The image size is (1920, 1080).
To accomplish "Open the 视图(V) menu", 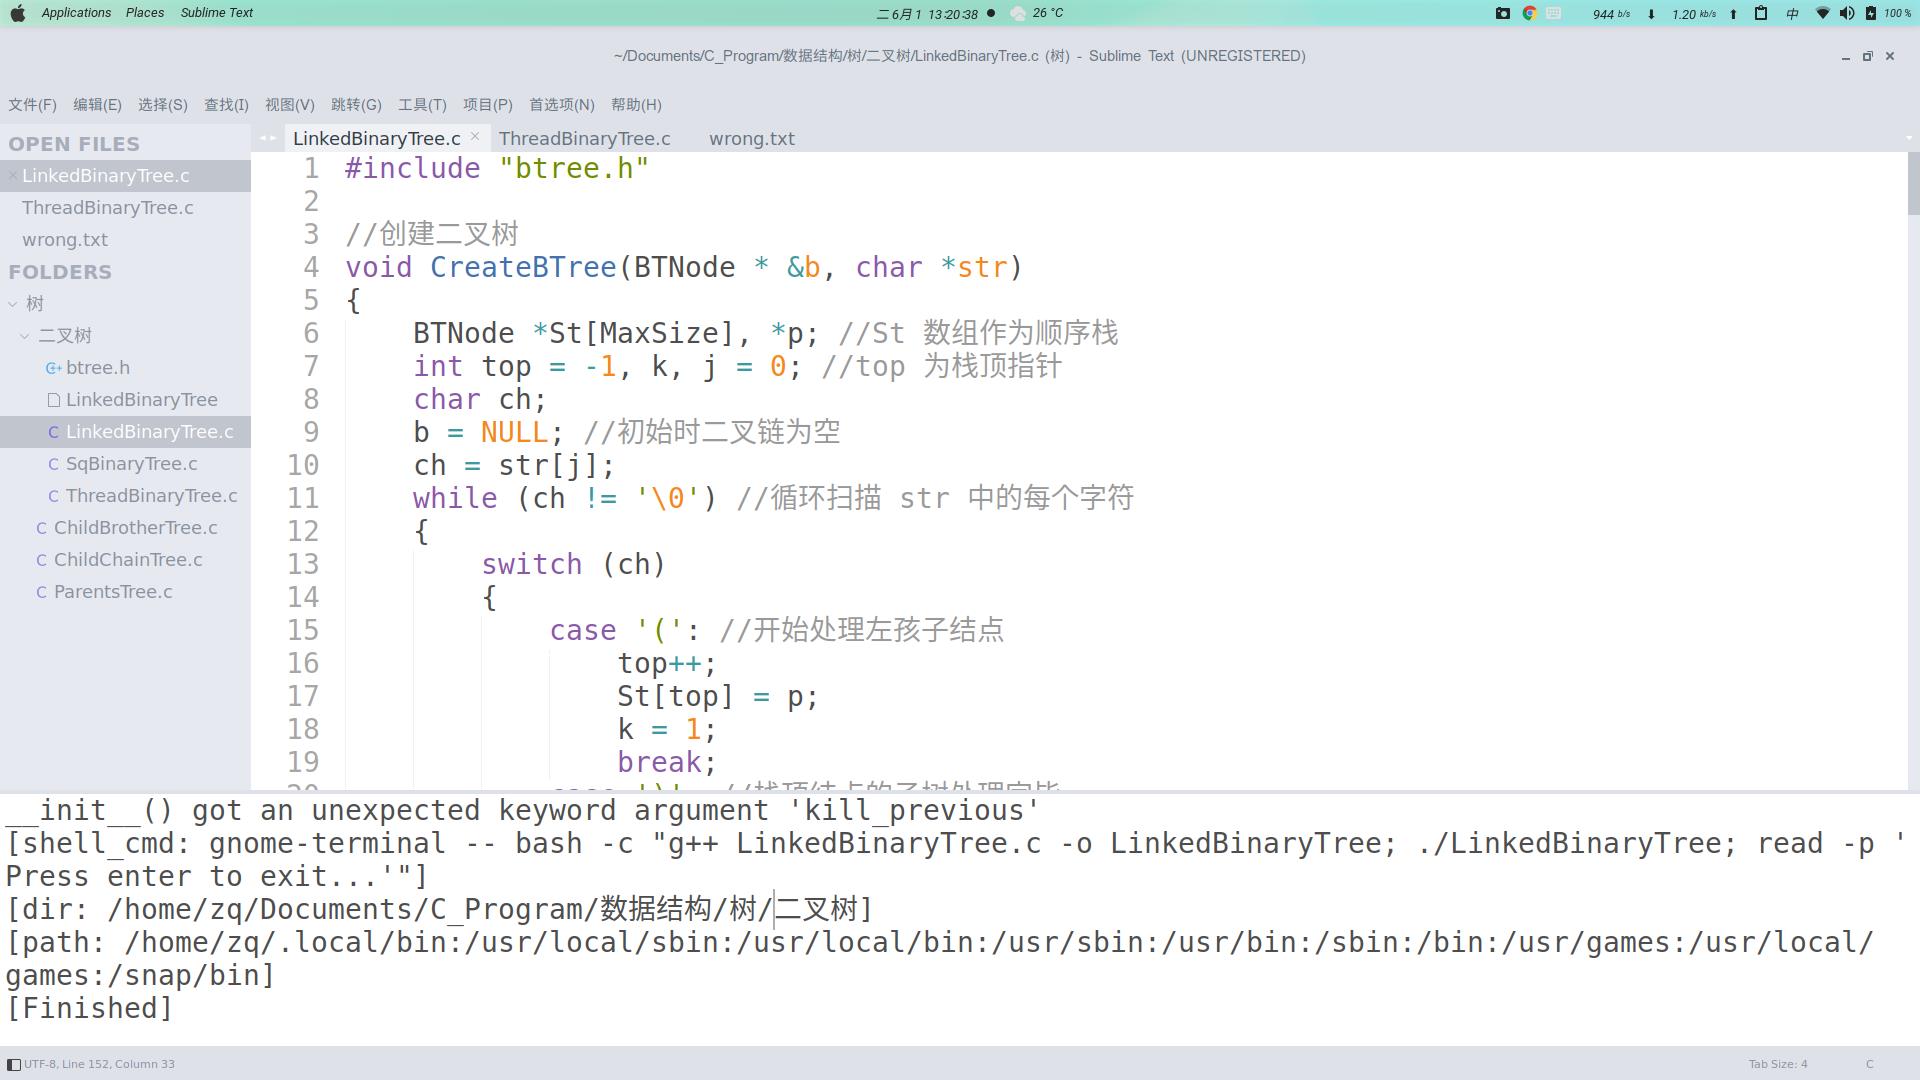I will coord(289,105).
